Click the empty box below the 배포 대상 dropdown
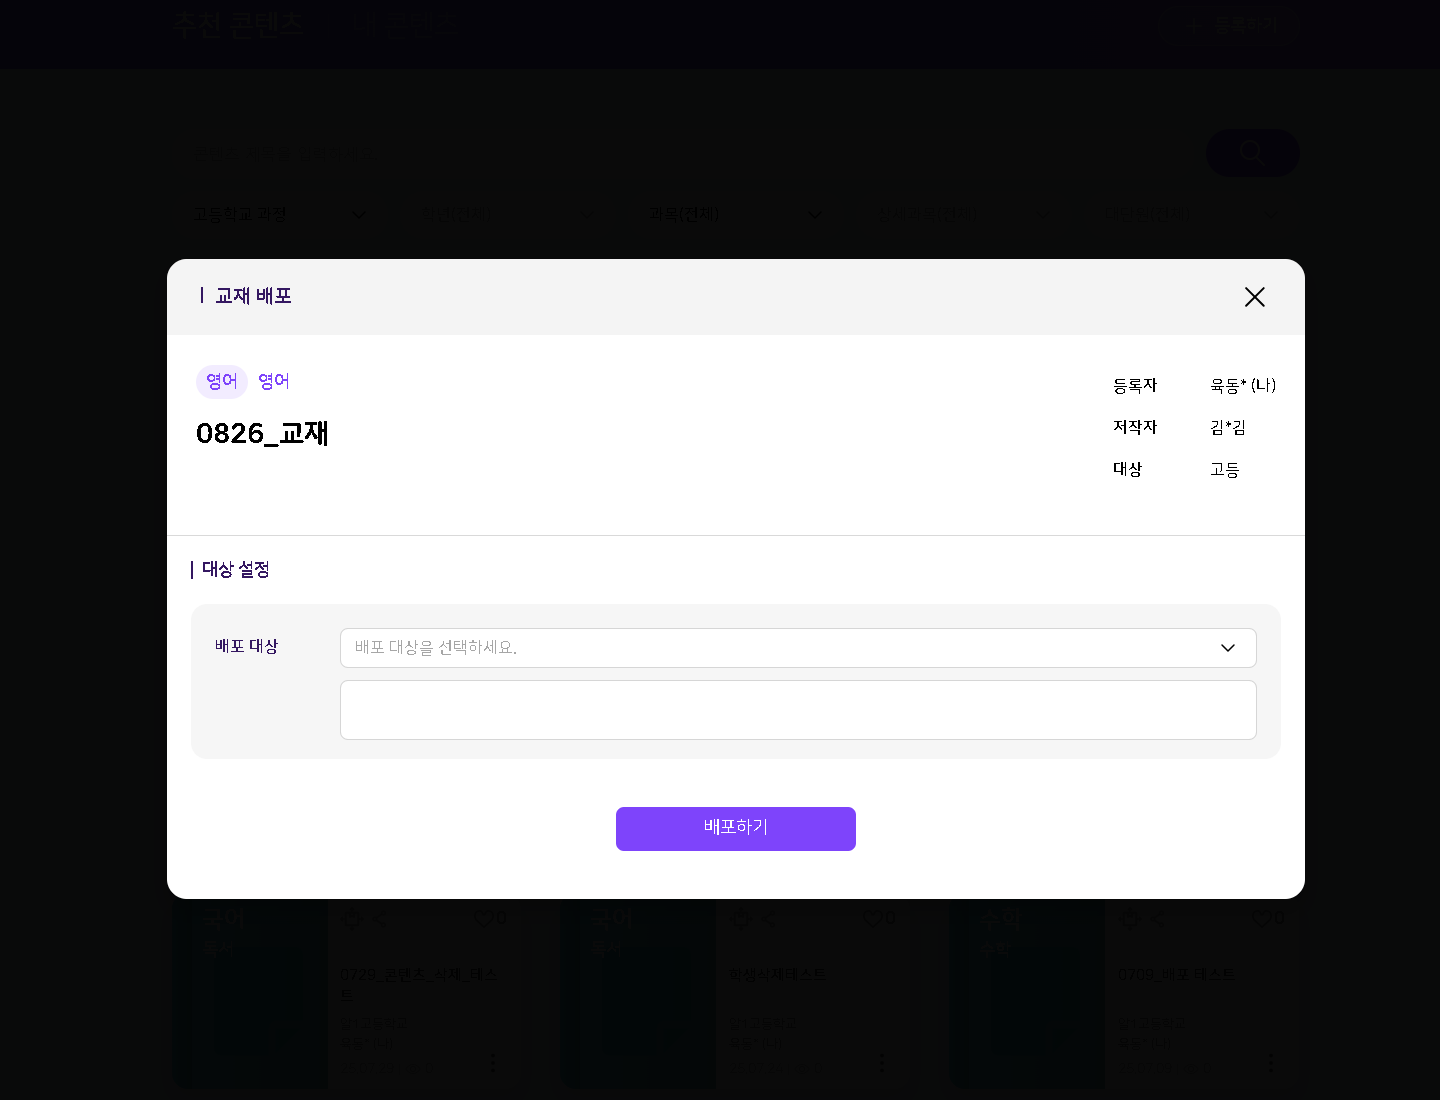Viewport: 1440px width, 1100px height. [797, 710]
